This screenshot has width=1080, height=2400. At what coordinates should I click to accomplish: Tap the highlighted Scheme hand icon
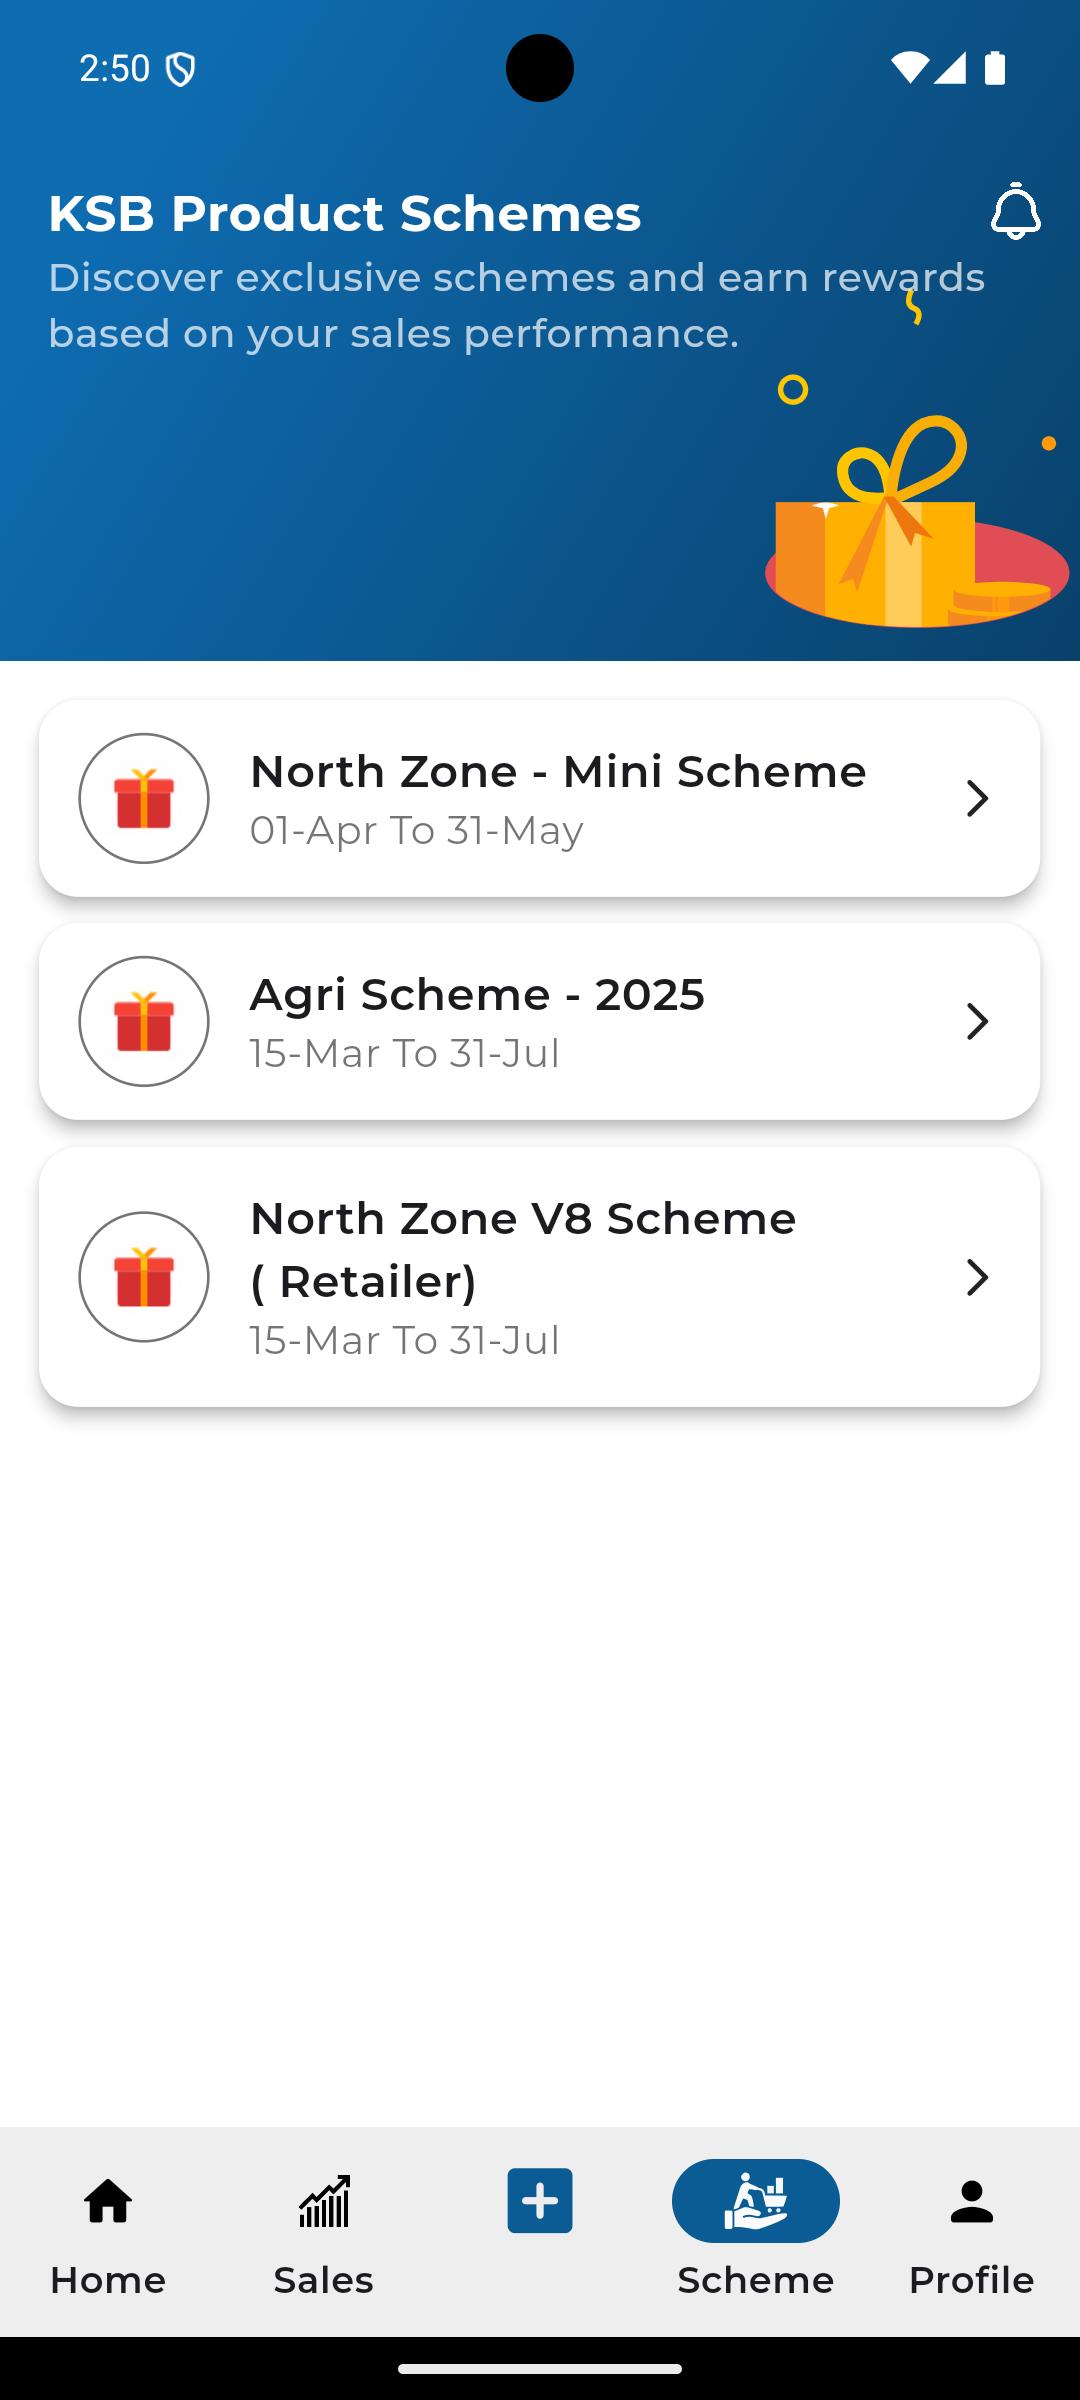point(756,2200)
